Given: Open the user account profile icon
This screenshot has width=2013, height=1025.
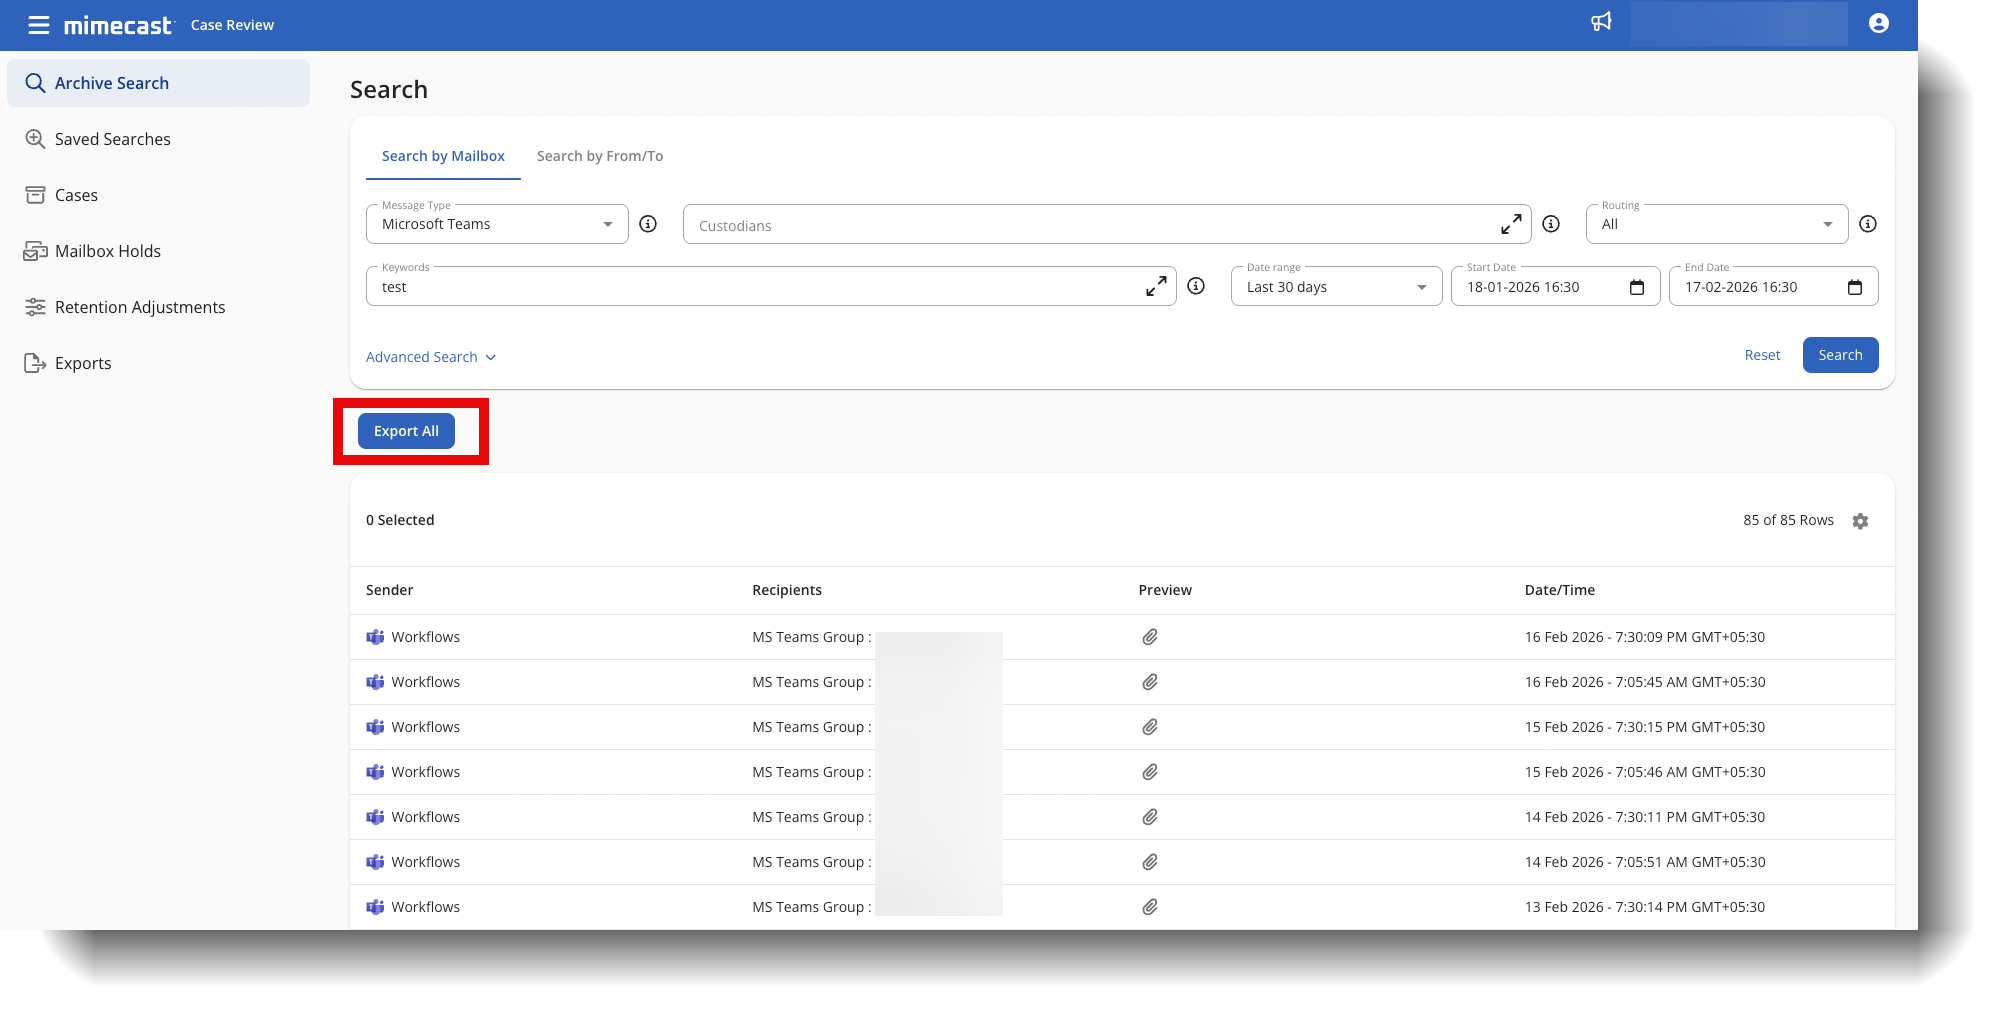Looking at the screenshot, I should click(1878, 23).
